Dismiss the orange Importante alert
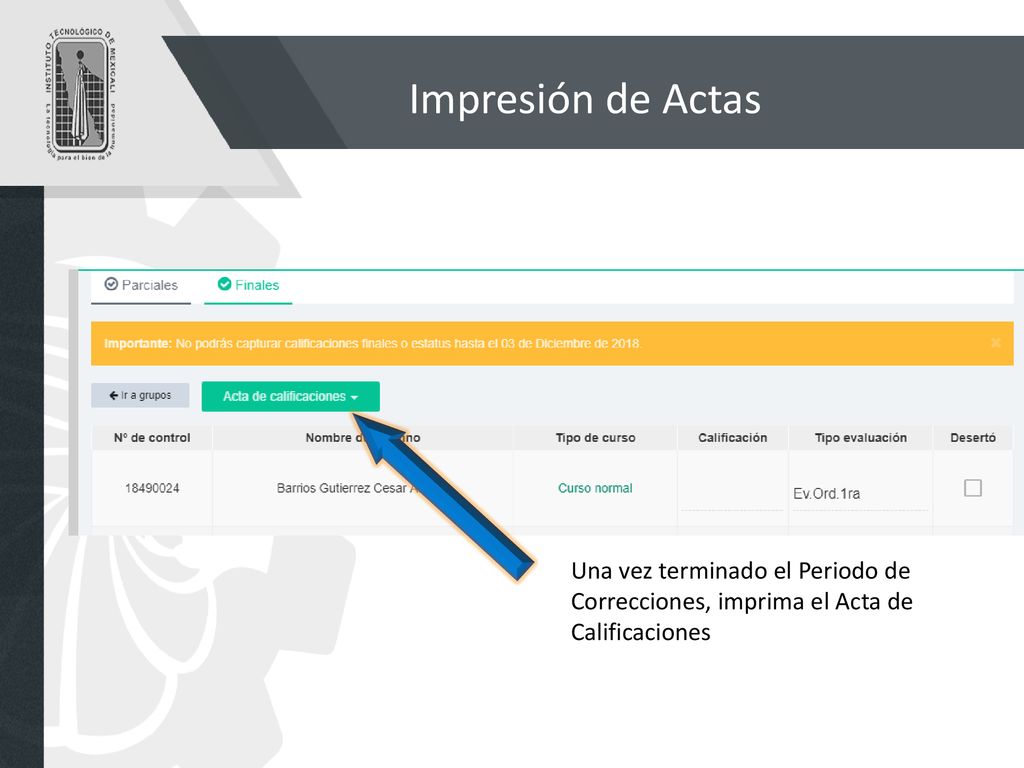 click(995, 343)
